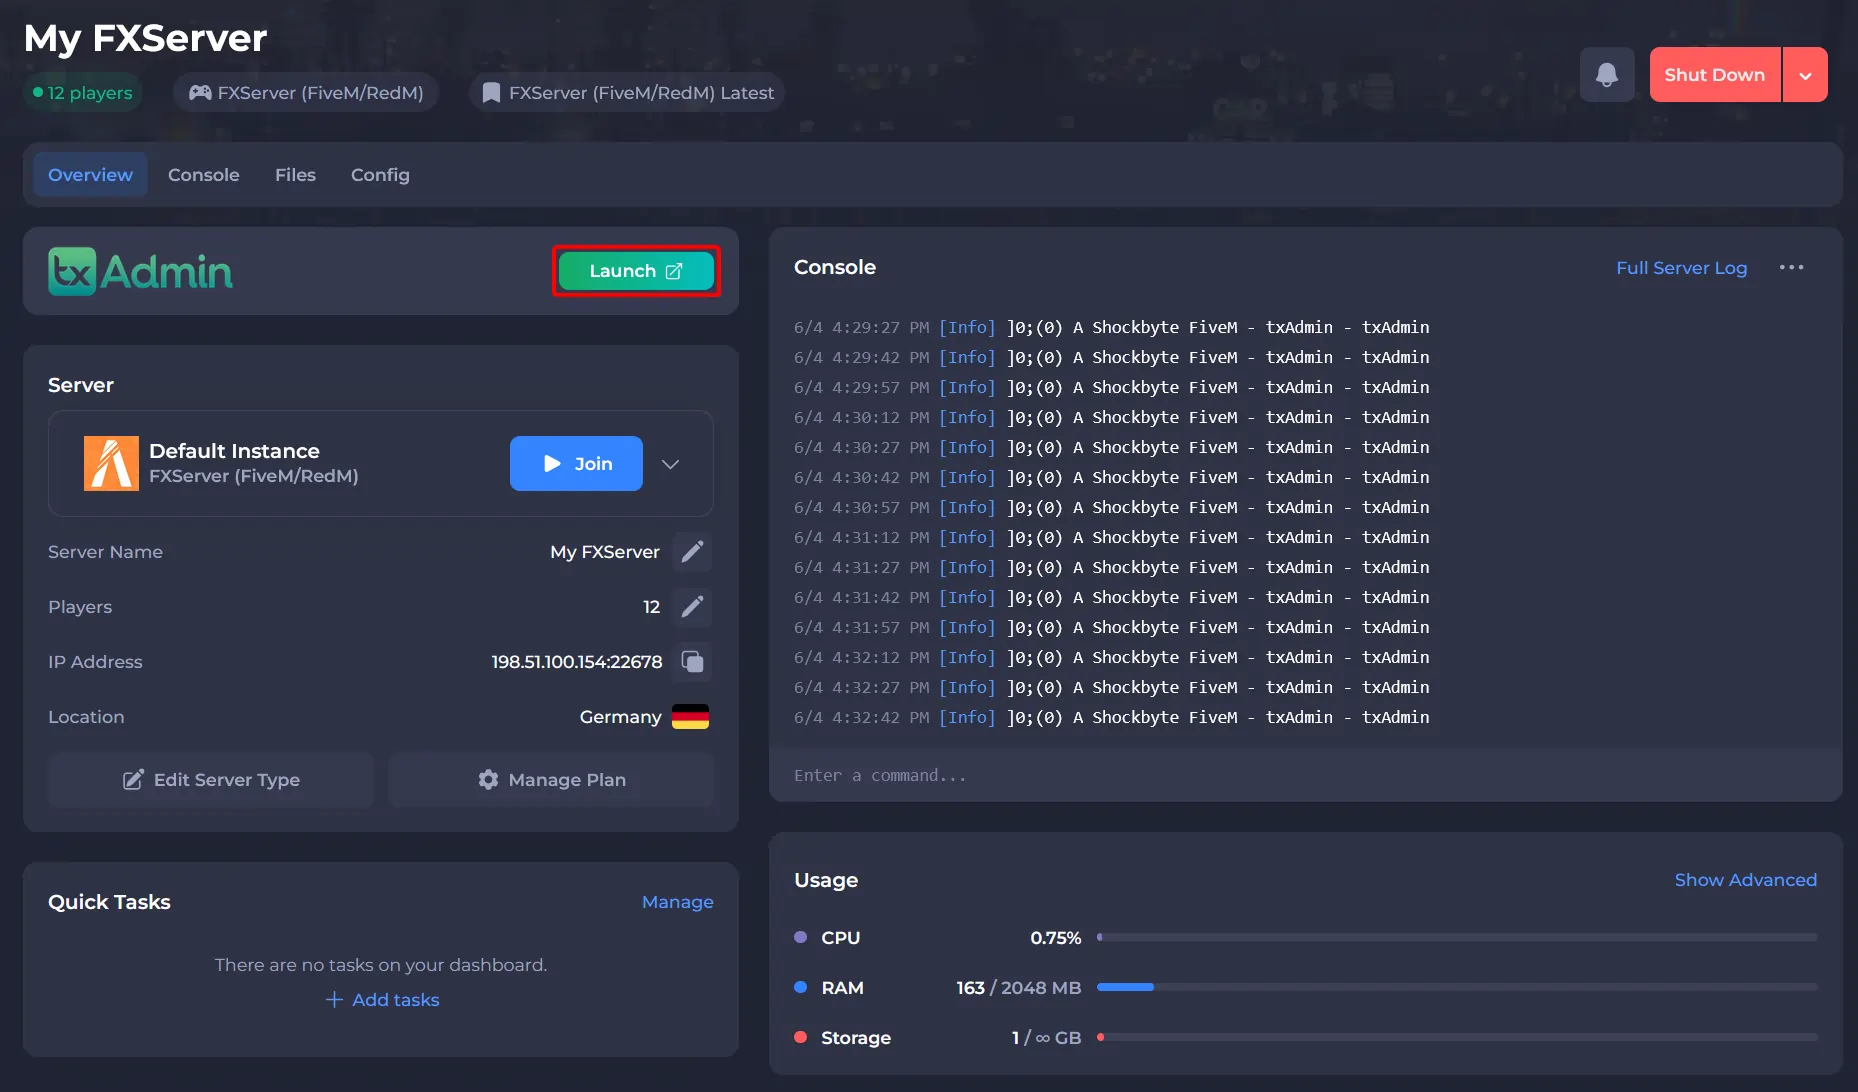
Task: Join the Default Instance server
Action: (576, 464)
